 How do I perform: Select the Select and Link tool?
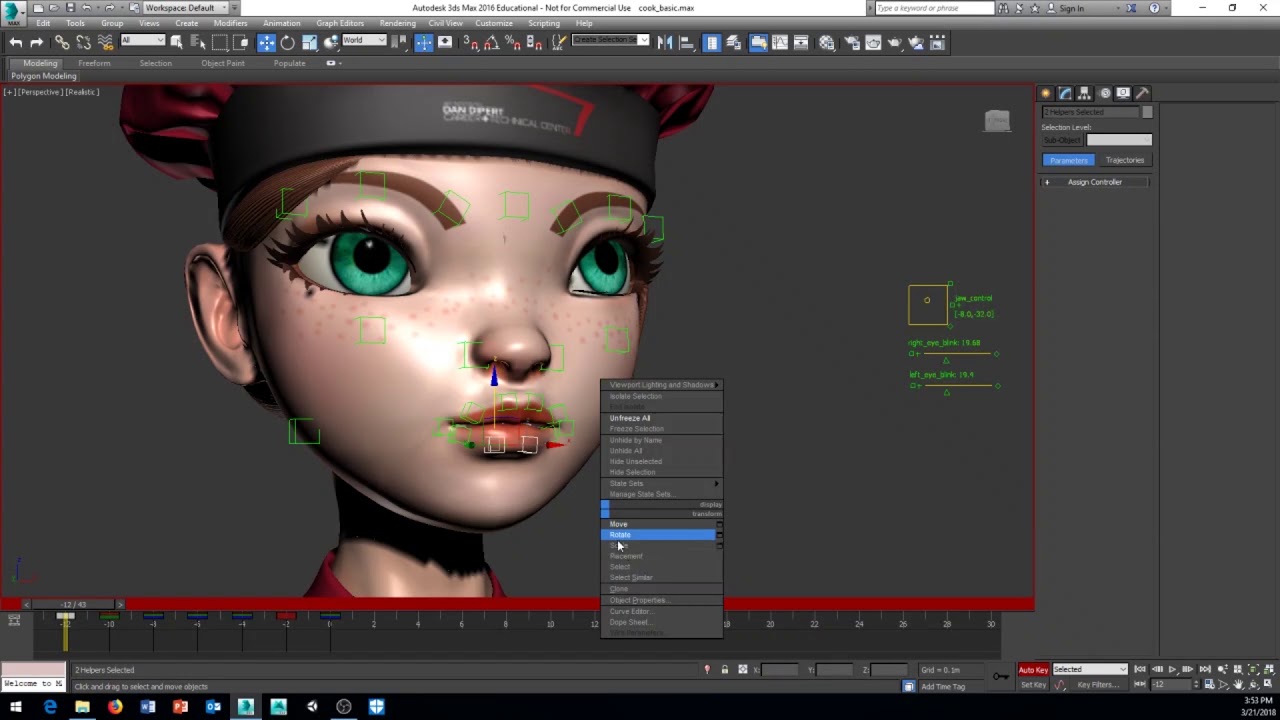pyautogui.click(x=62, y=42)
